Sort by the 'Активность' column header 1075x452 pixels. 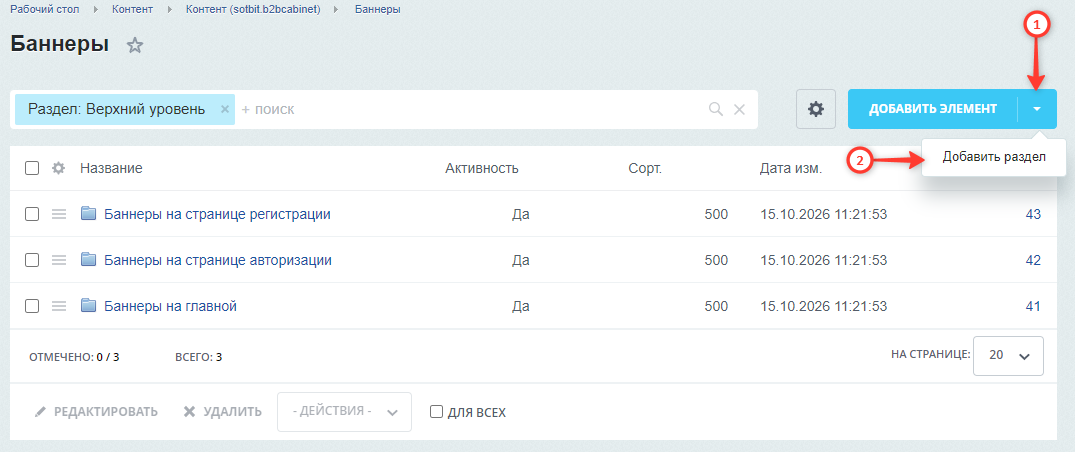[481, 168]
